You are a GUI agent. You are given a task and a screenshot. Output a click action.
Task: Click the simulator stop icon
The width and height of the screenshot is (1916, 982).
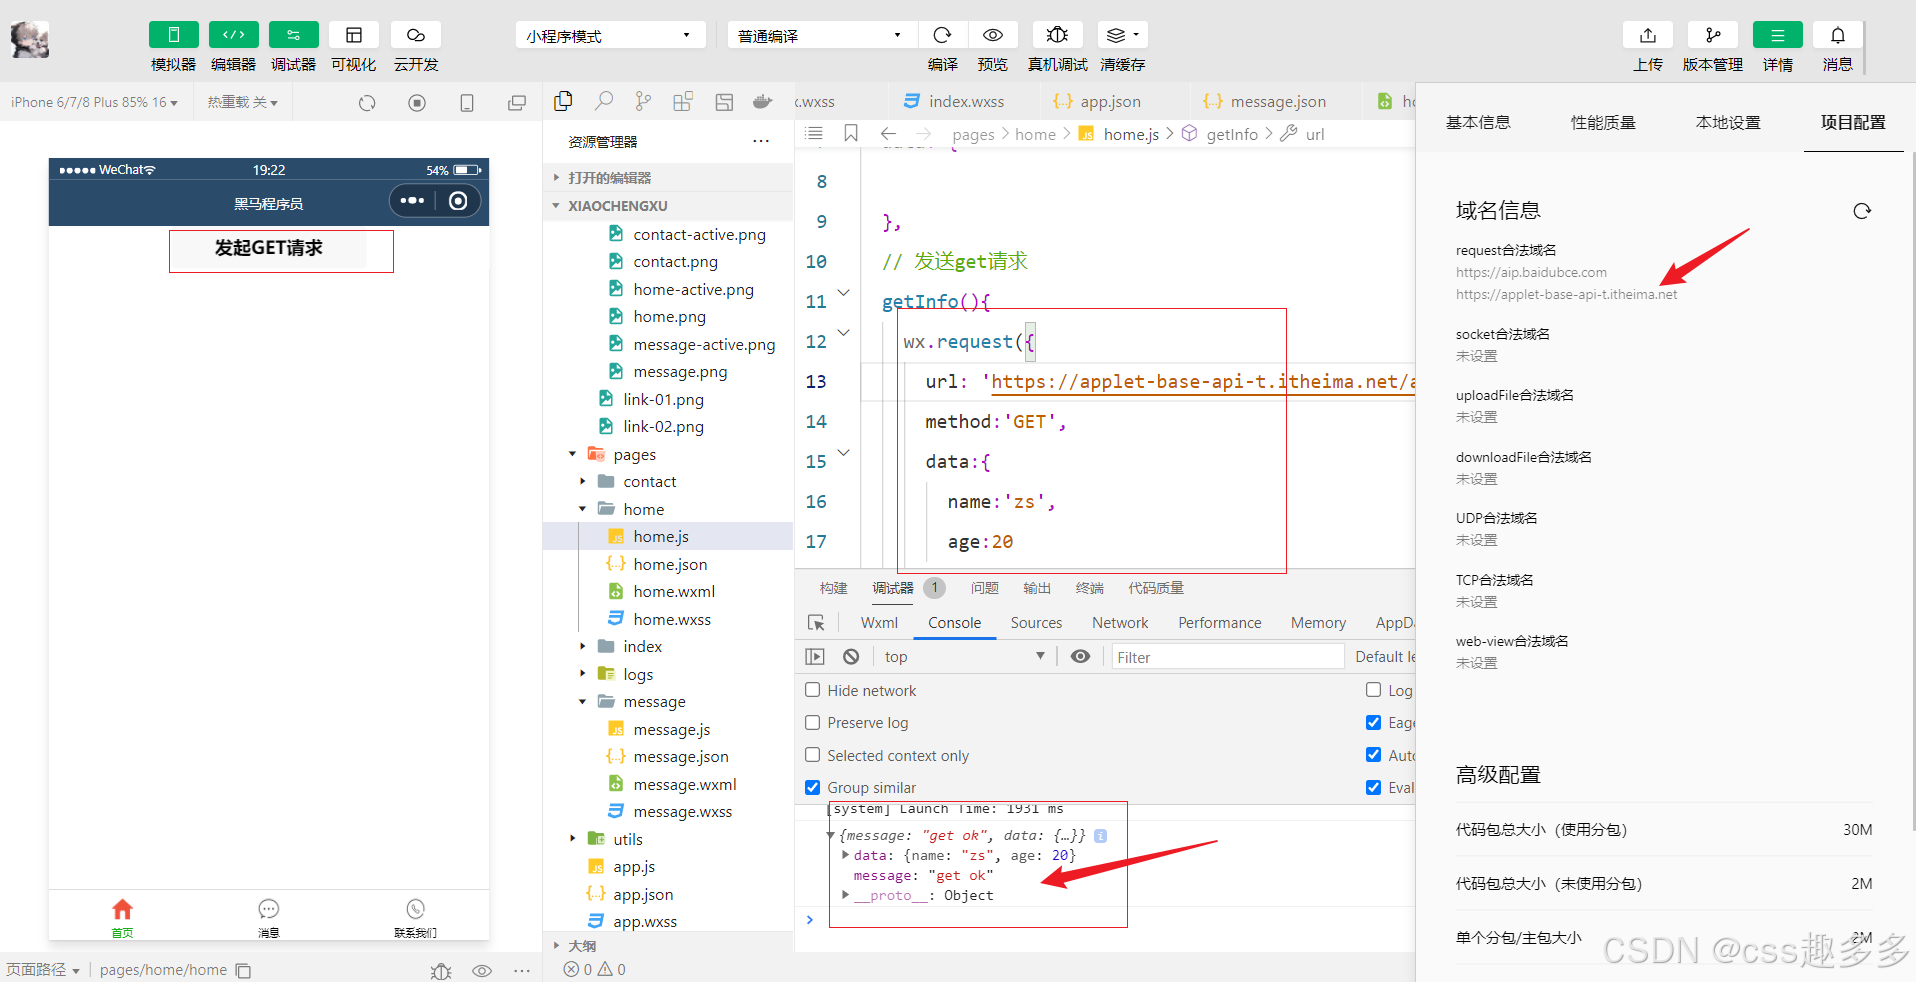[417, 102]
